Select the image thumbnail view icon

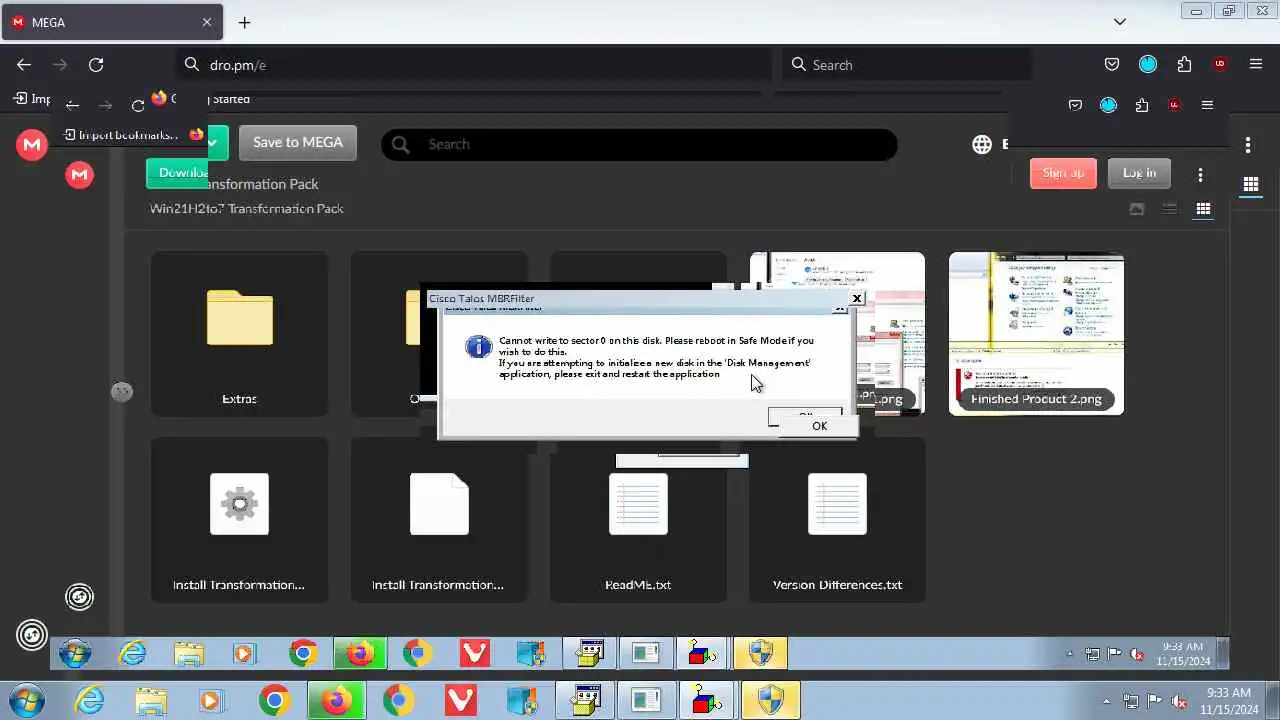click(x=1137, y=208)
